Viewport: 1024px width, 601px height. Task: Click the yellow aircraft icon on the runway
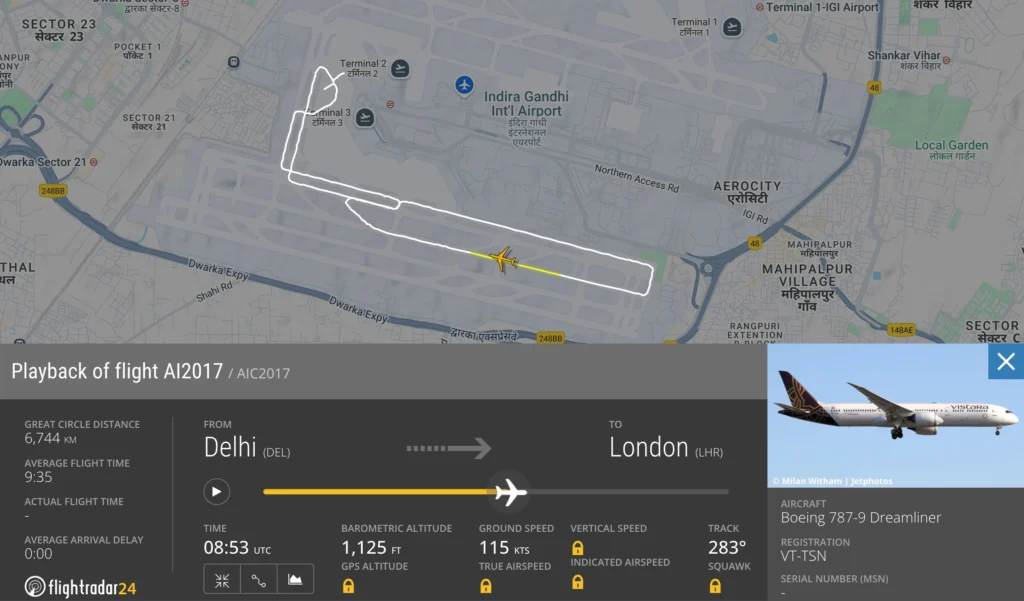pyautogui.click(x=502, y=259)
